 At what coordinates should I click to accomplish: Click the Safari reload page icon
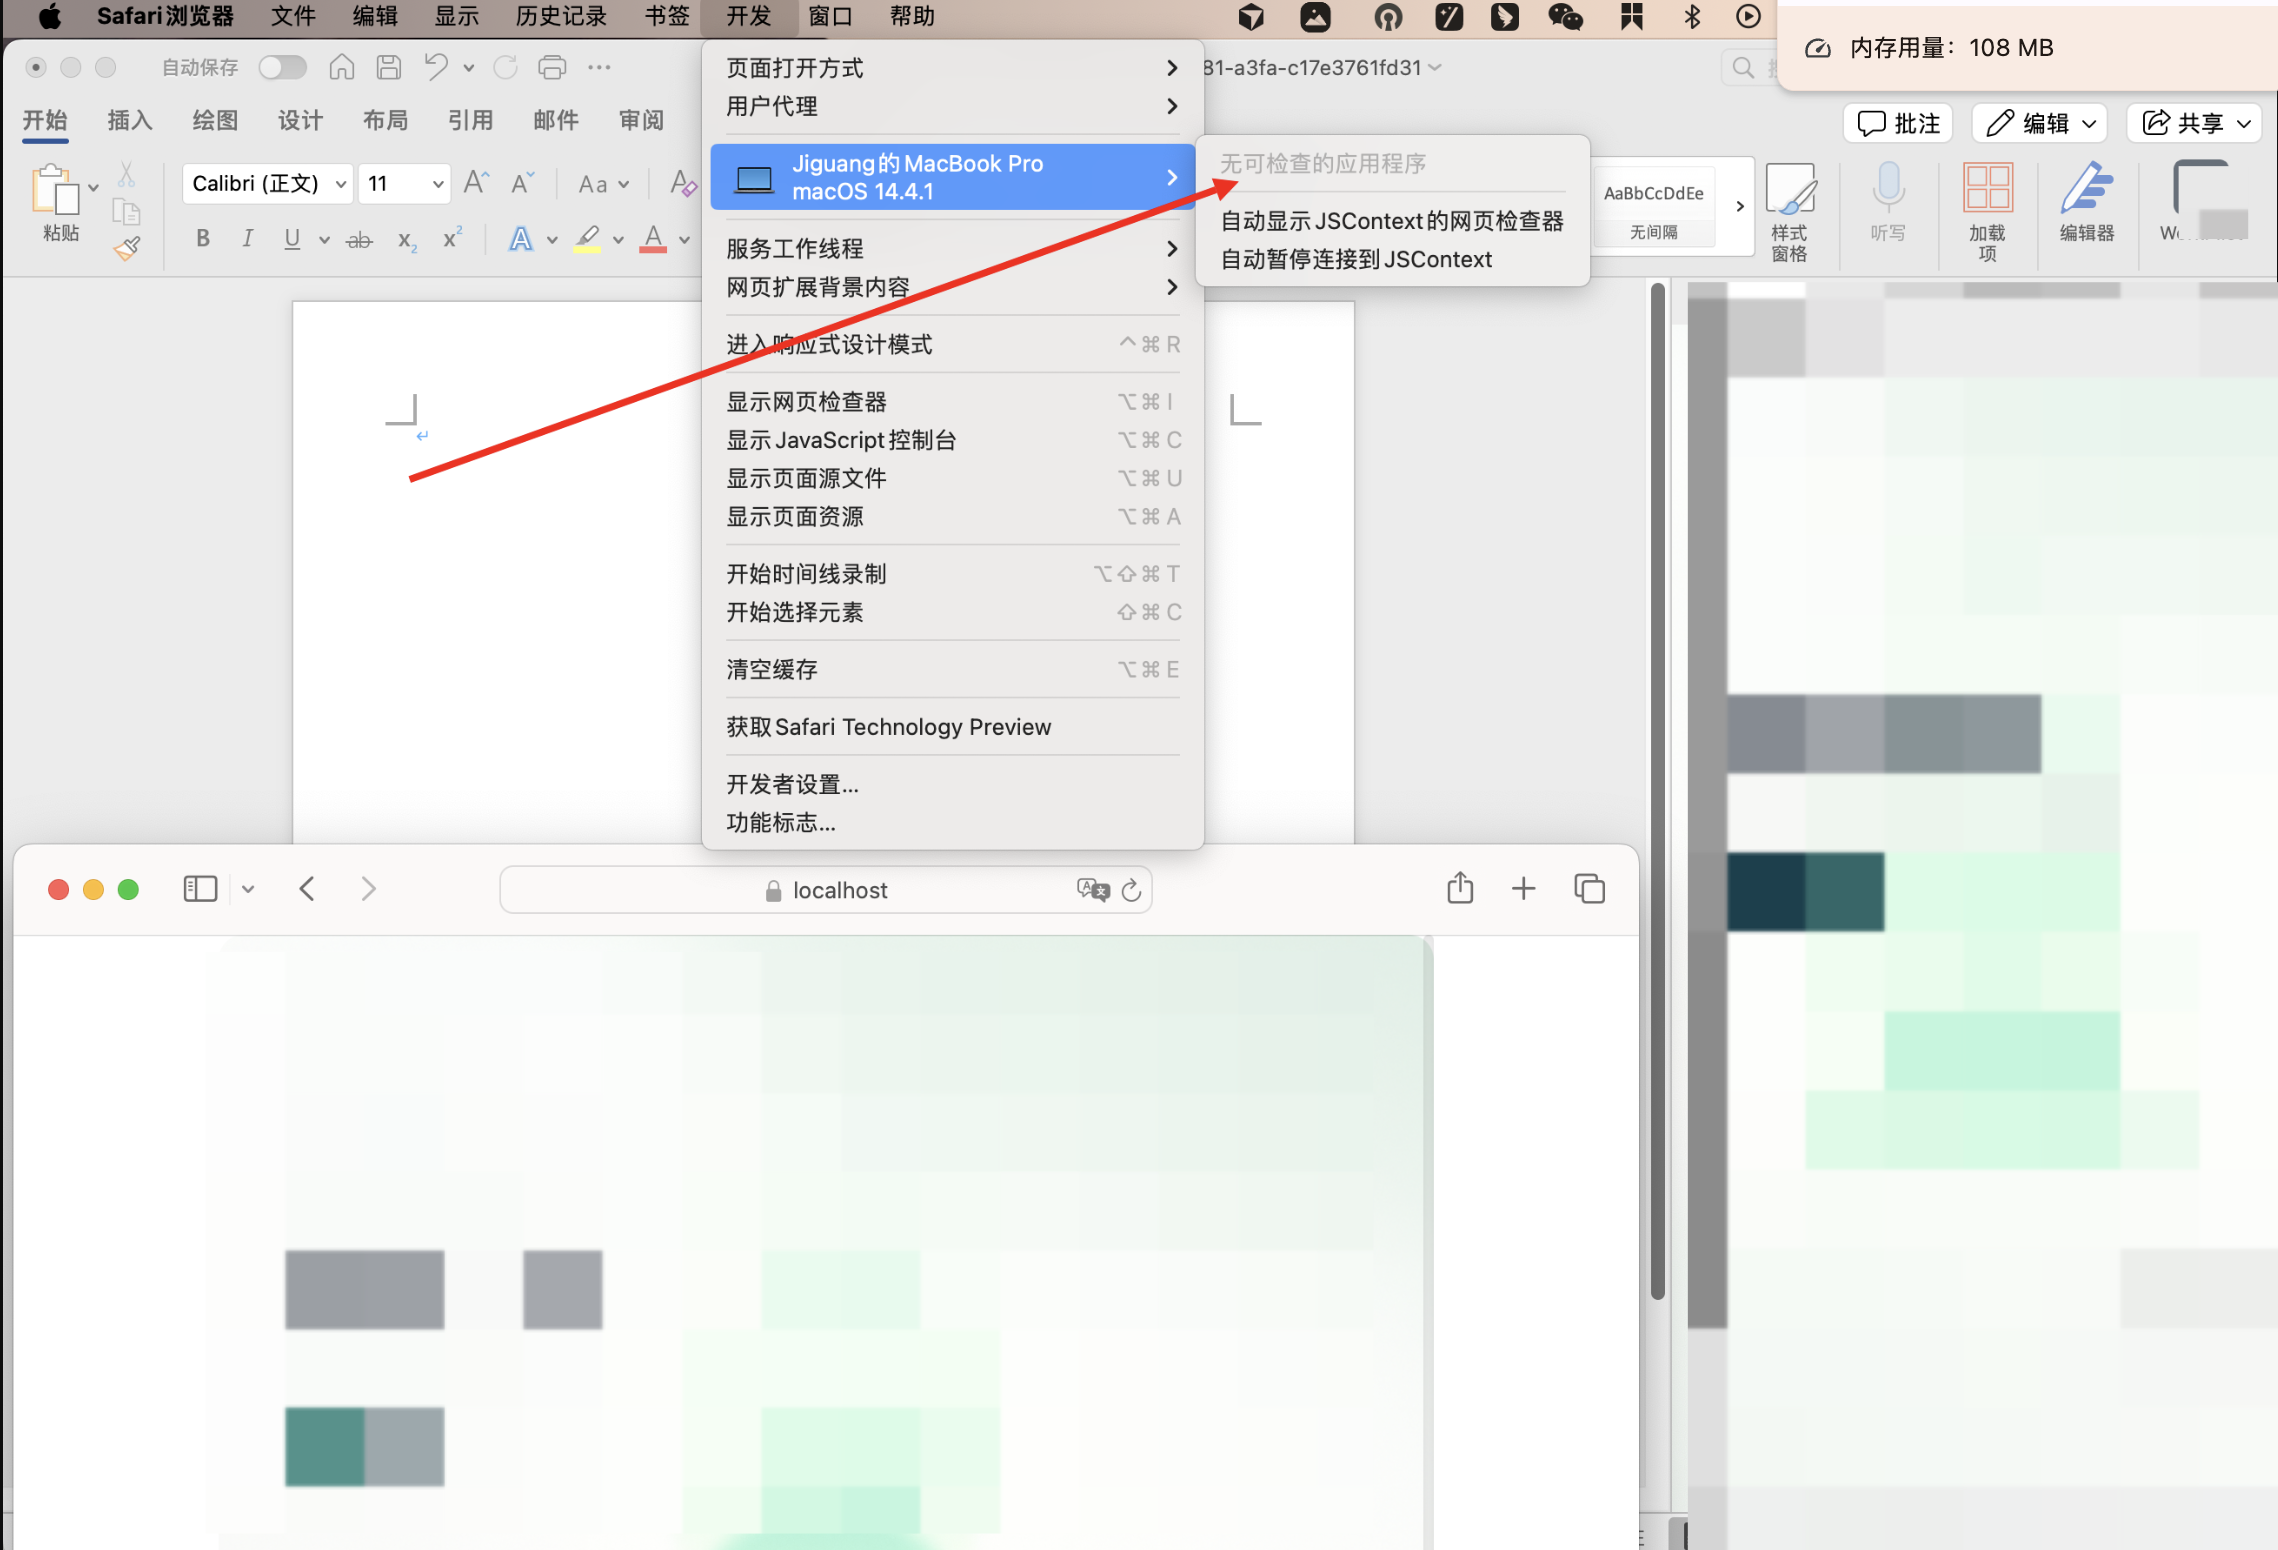tap(1131, 890)
